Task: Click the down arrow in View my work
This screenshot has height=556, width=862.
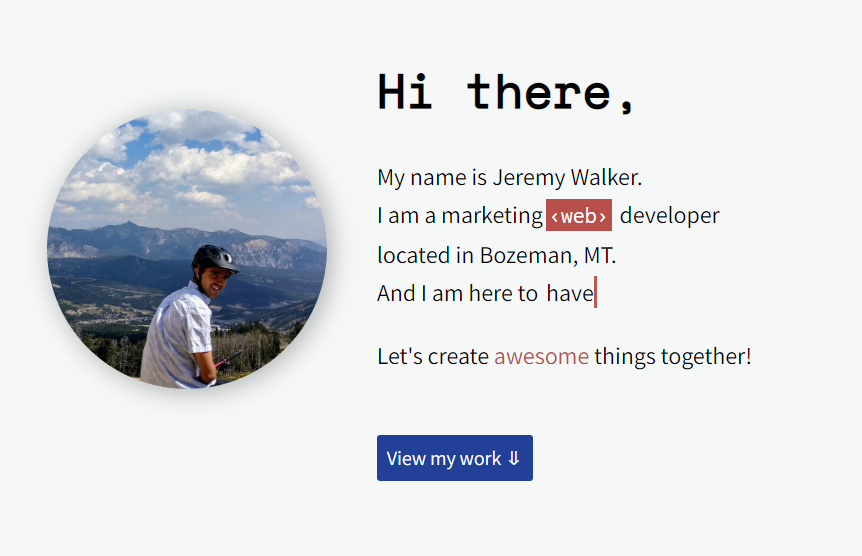Action: pos(513,458)
